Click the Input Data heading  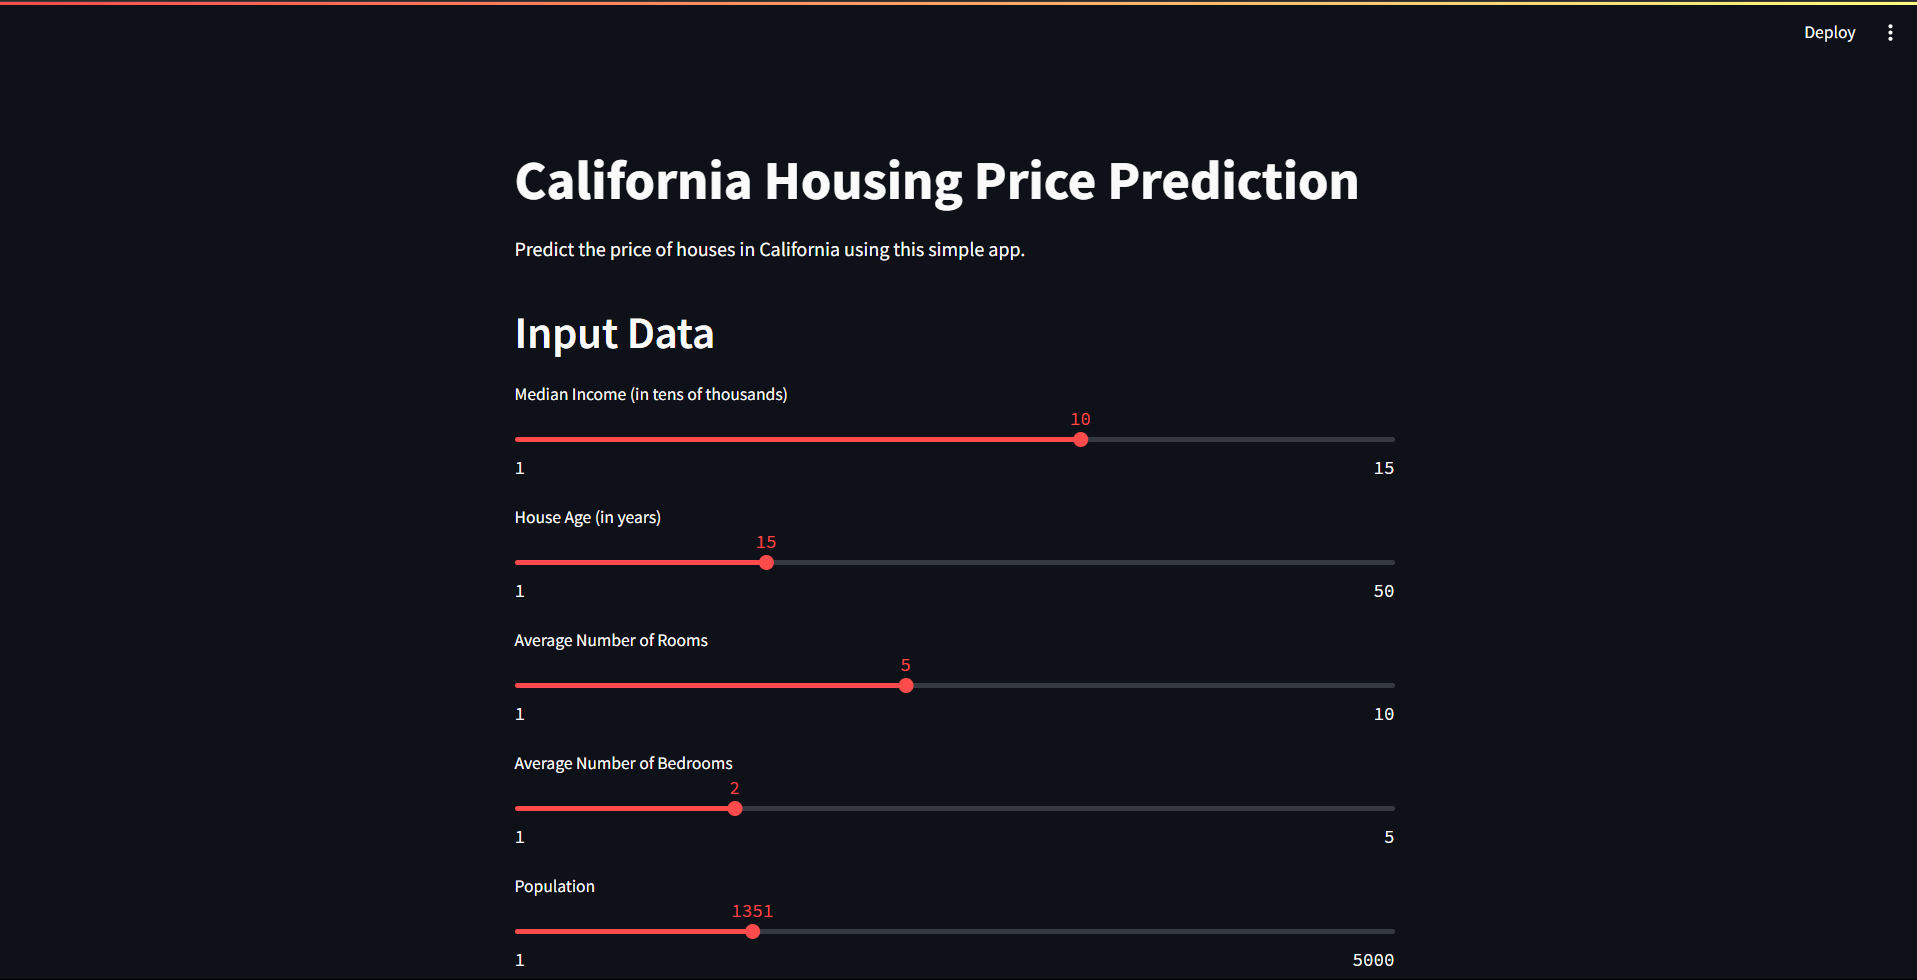click(614, 334)
